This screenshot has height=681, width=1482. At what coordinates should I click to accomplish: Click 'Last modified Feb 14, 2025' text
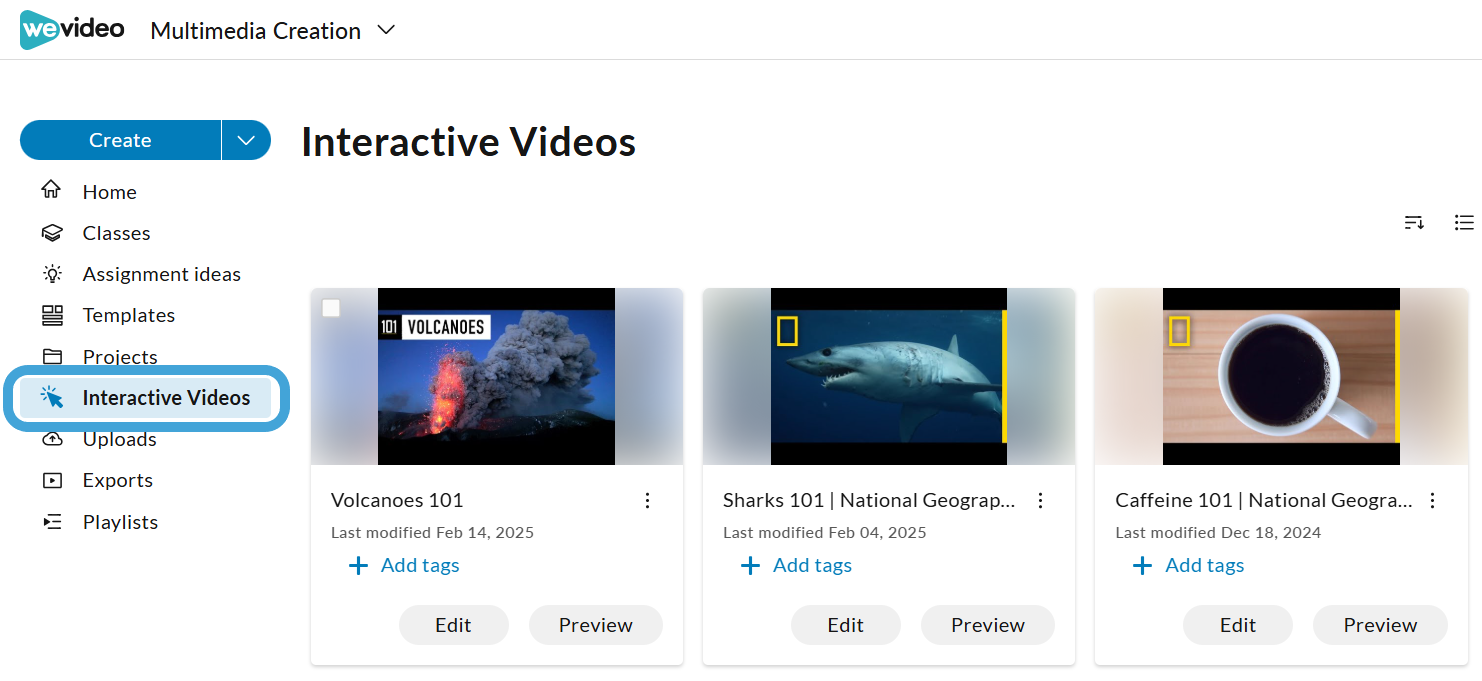click(x=432, y=532)
